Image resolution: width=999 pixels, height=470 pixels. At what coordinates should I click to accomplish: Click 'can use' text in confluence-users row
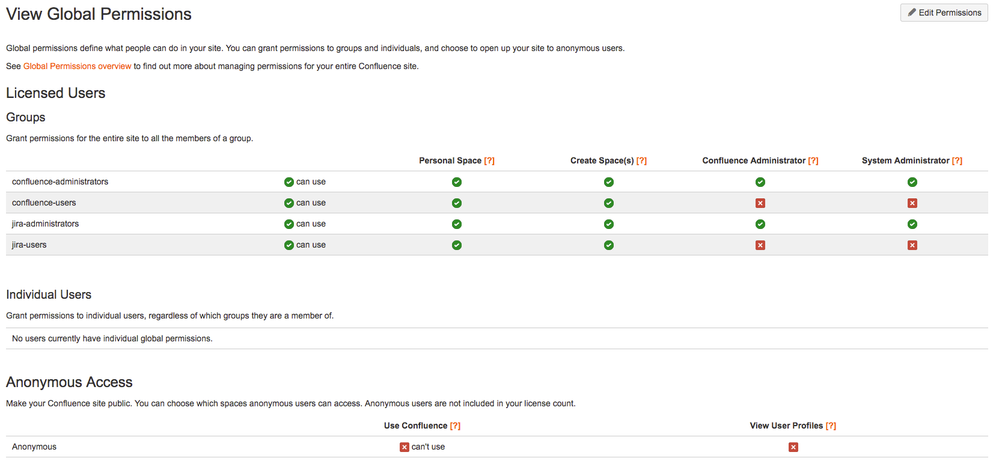(311, 203)
